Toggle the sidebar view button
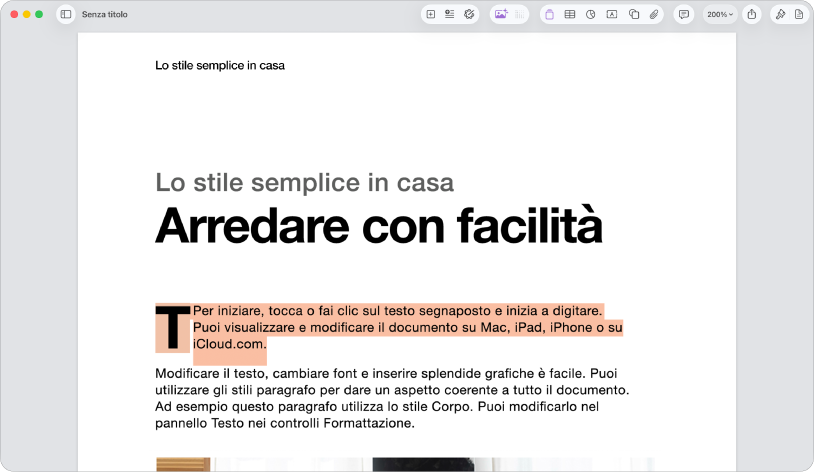 66,15
